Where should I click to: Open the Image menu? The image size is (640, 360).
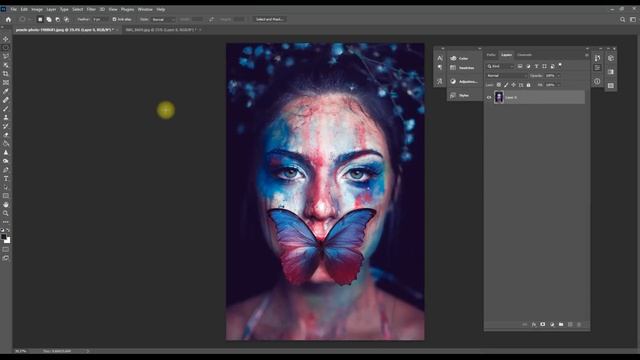point(37,9)
